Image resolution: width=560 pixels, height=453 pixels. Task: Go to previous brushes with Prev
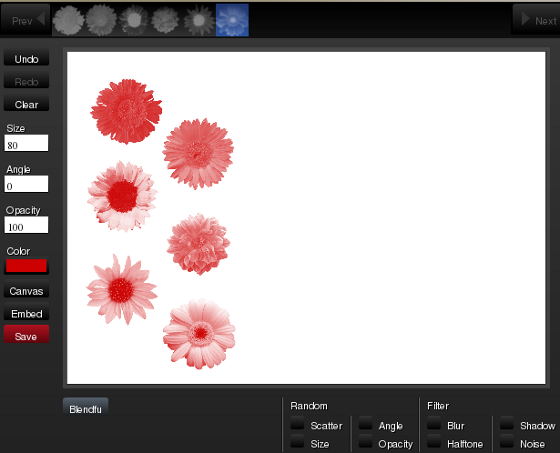25,20
